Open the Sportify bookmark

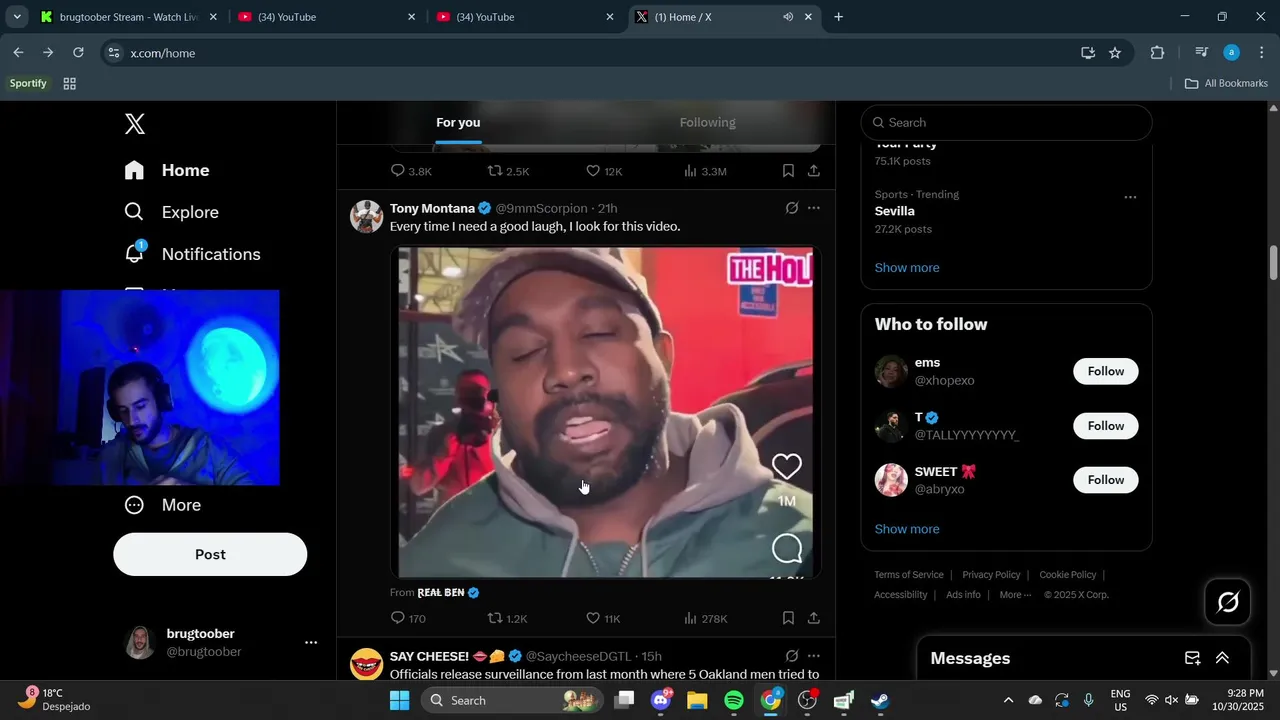click(x=28, y=83)
